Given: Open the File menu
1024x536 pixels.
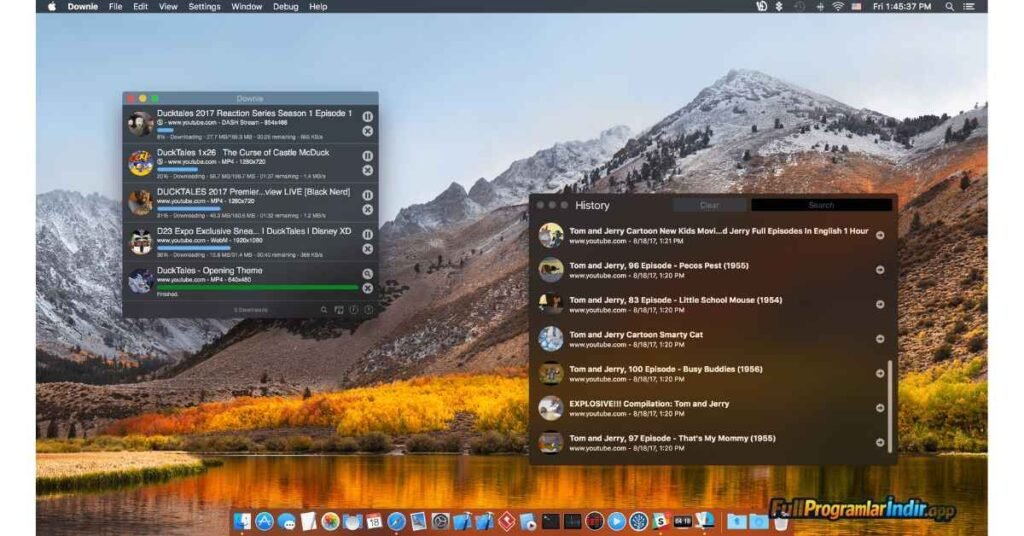Looking at the screenshot, I should tap(115, 7).
